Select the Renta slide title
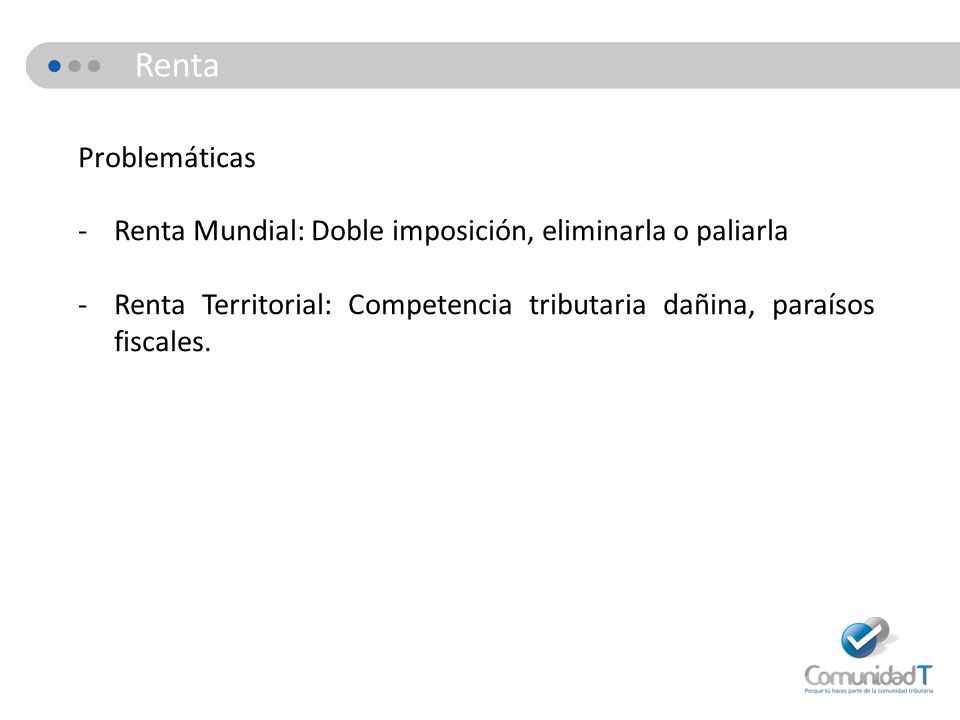Image resolution: width=960 pixels, height=720 pixels. 177,66
